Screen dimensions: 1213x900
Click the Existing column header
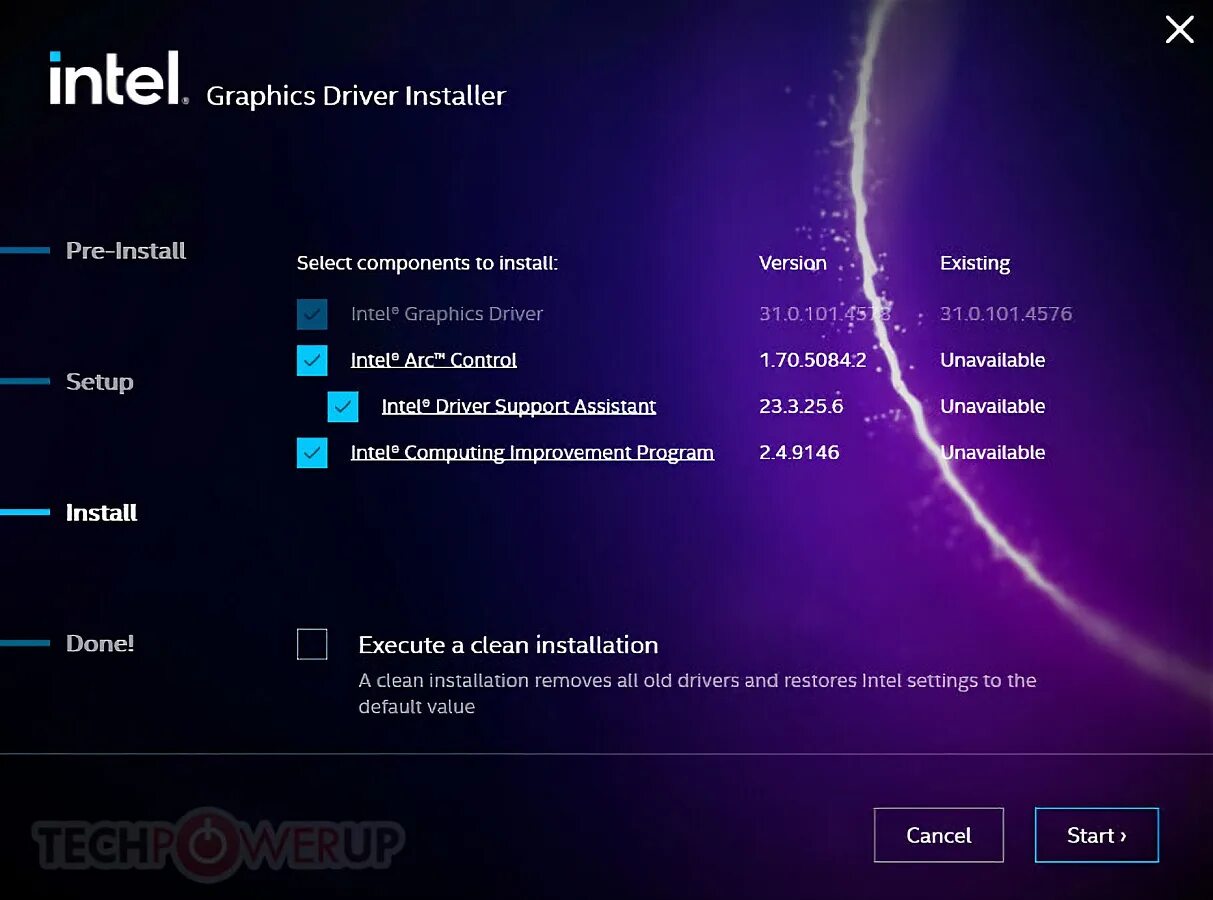975,263
